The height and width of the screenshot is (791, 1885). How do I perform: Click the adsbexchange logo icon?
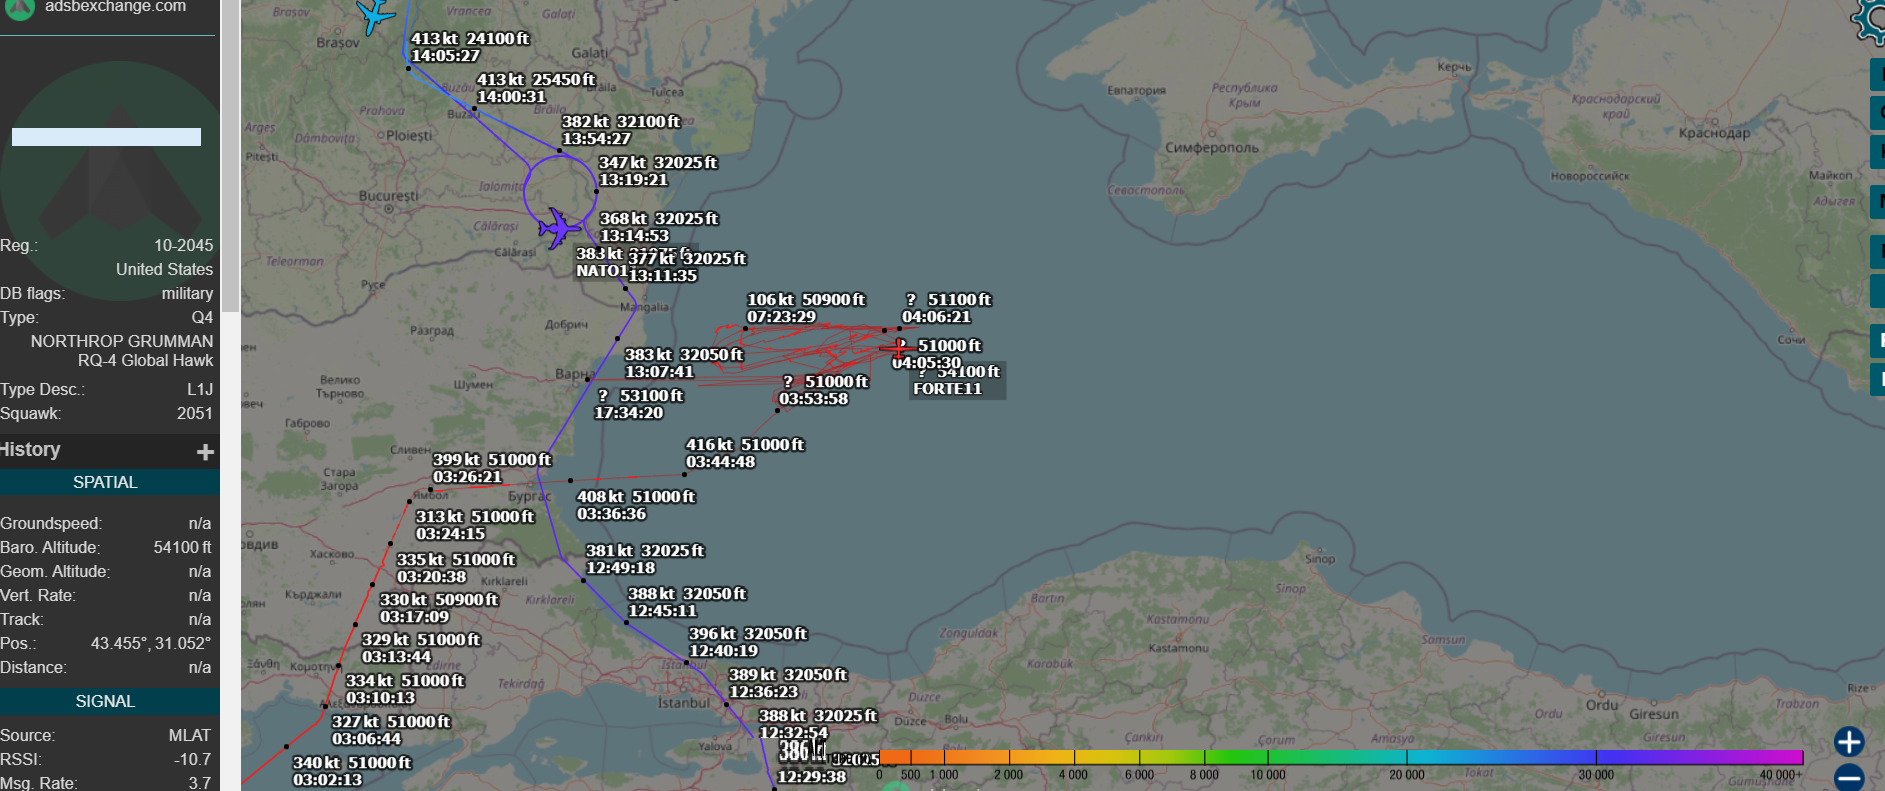[x=20, y=8]
